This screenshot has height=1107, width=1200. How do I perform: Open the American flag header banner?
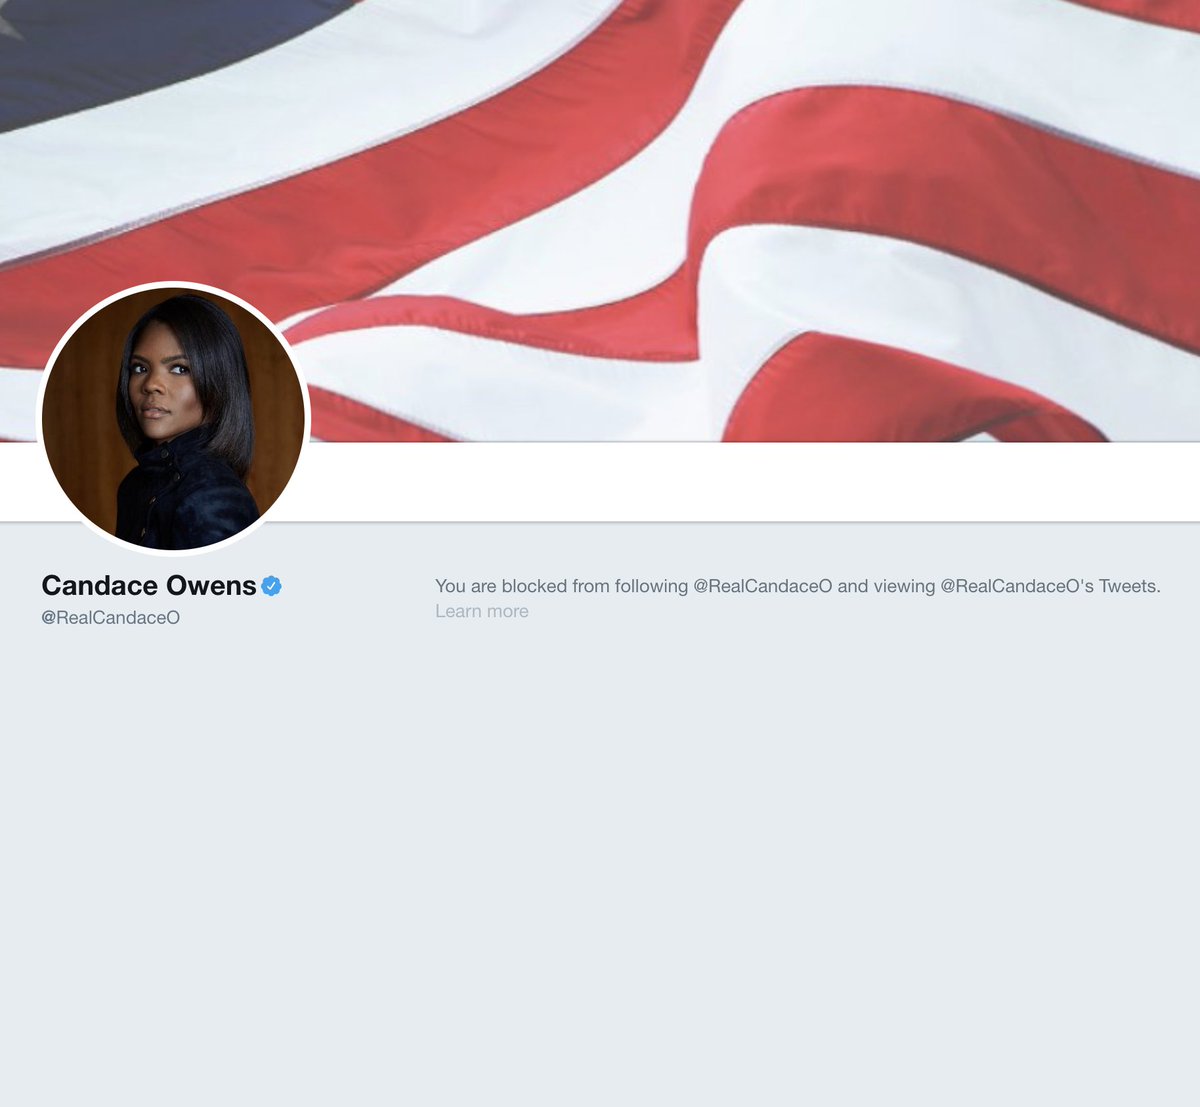point(600,220)
